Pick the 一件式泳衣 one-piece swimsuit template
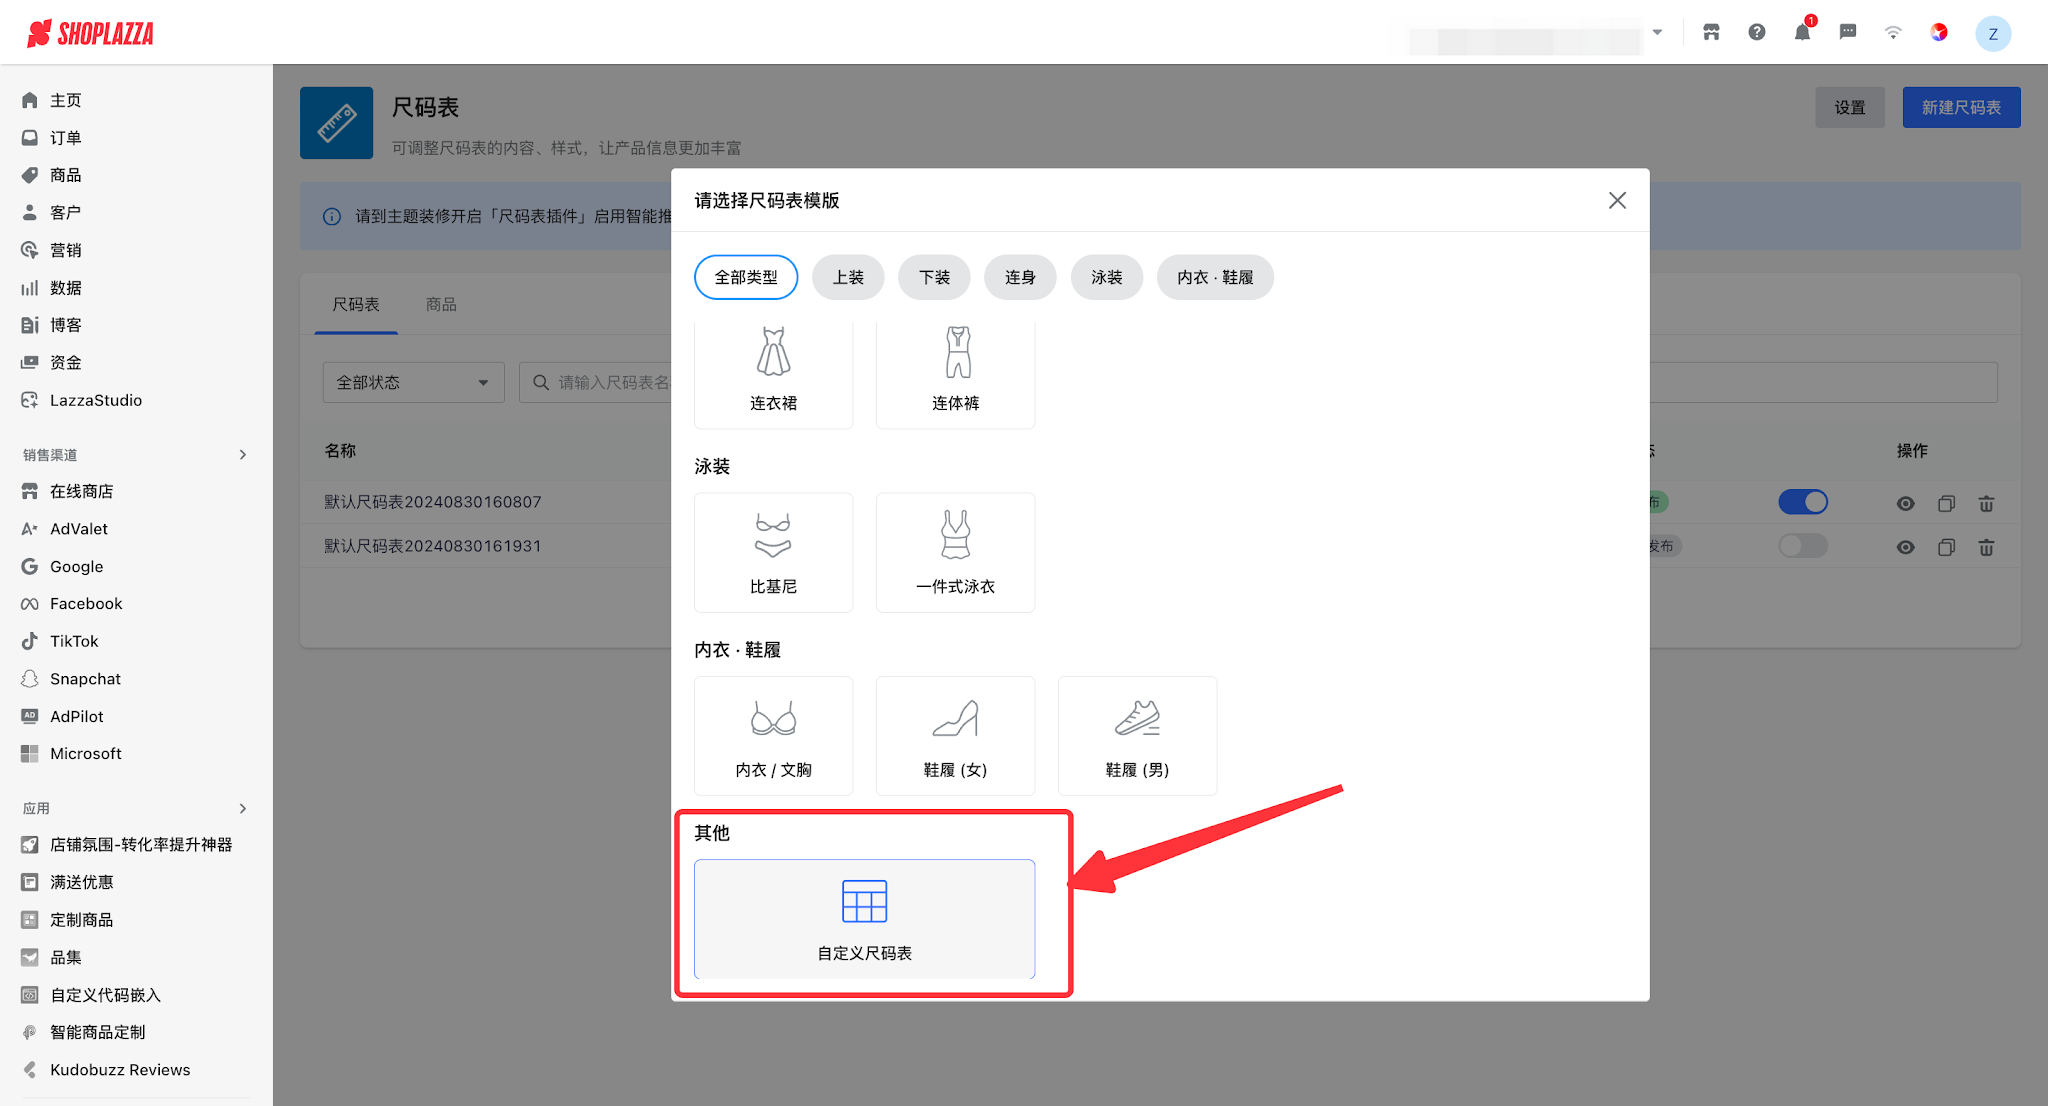The height and width of the screenshot is (1106, 2048). tap(955, 552)
